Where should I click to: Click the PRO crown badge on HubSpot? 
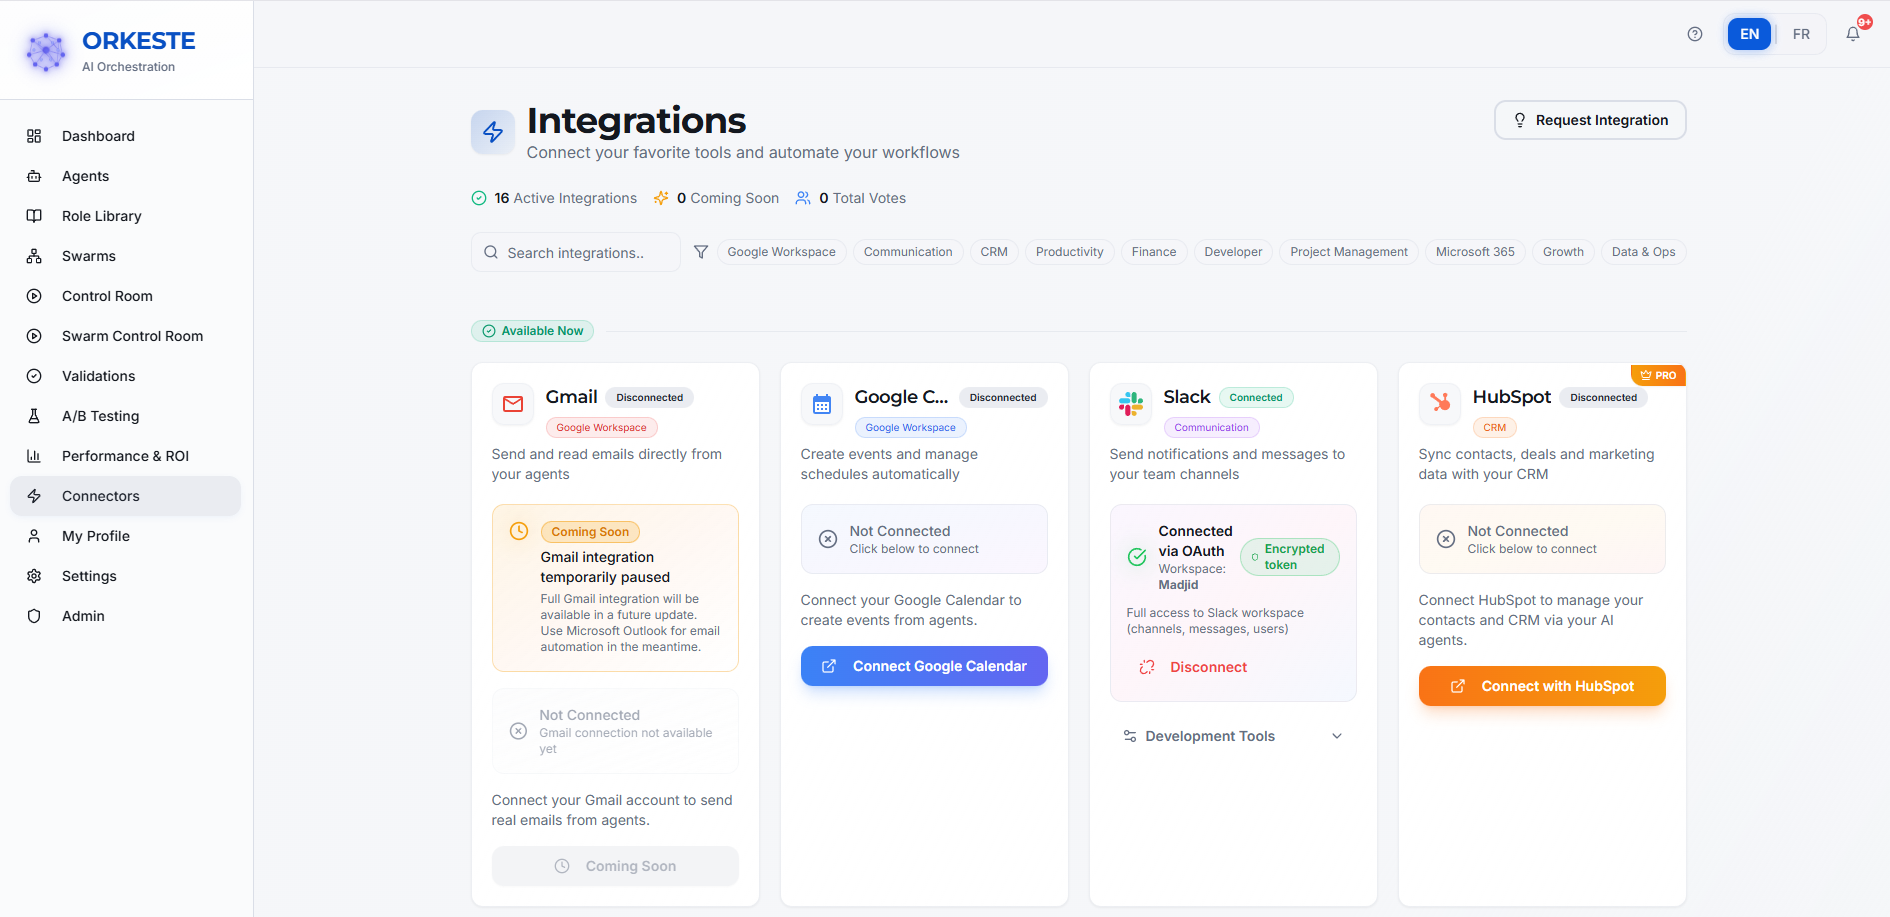click(1658, 375)
